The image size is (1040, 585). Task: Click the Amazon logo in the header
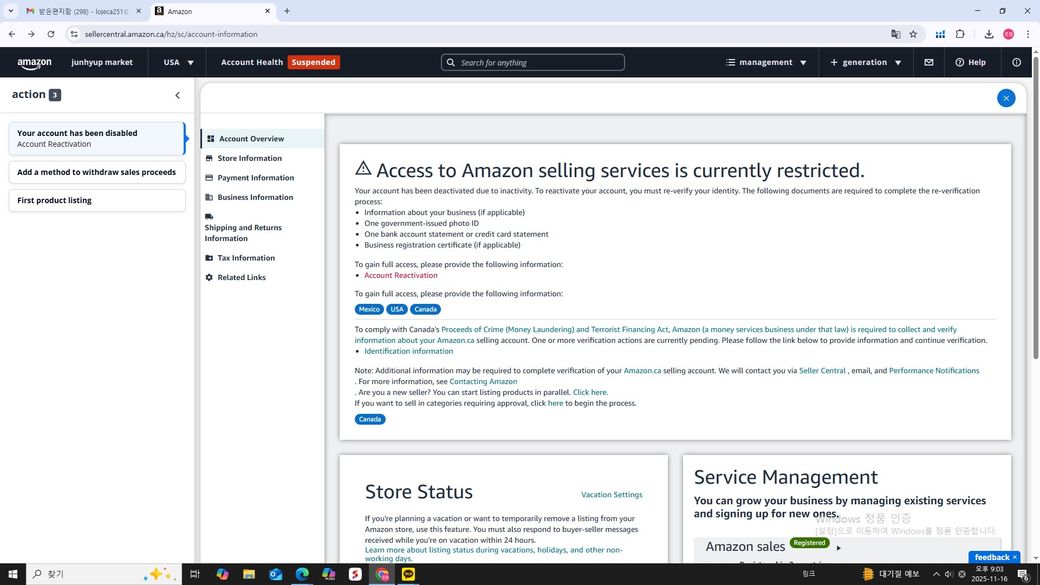tap(34, 63)
